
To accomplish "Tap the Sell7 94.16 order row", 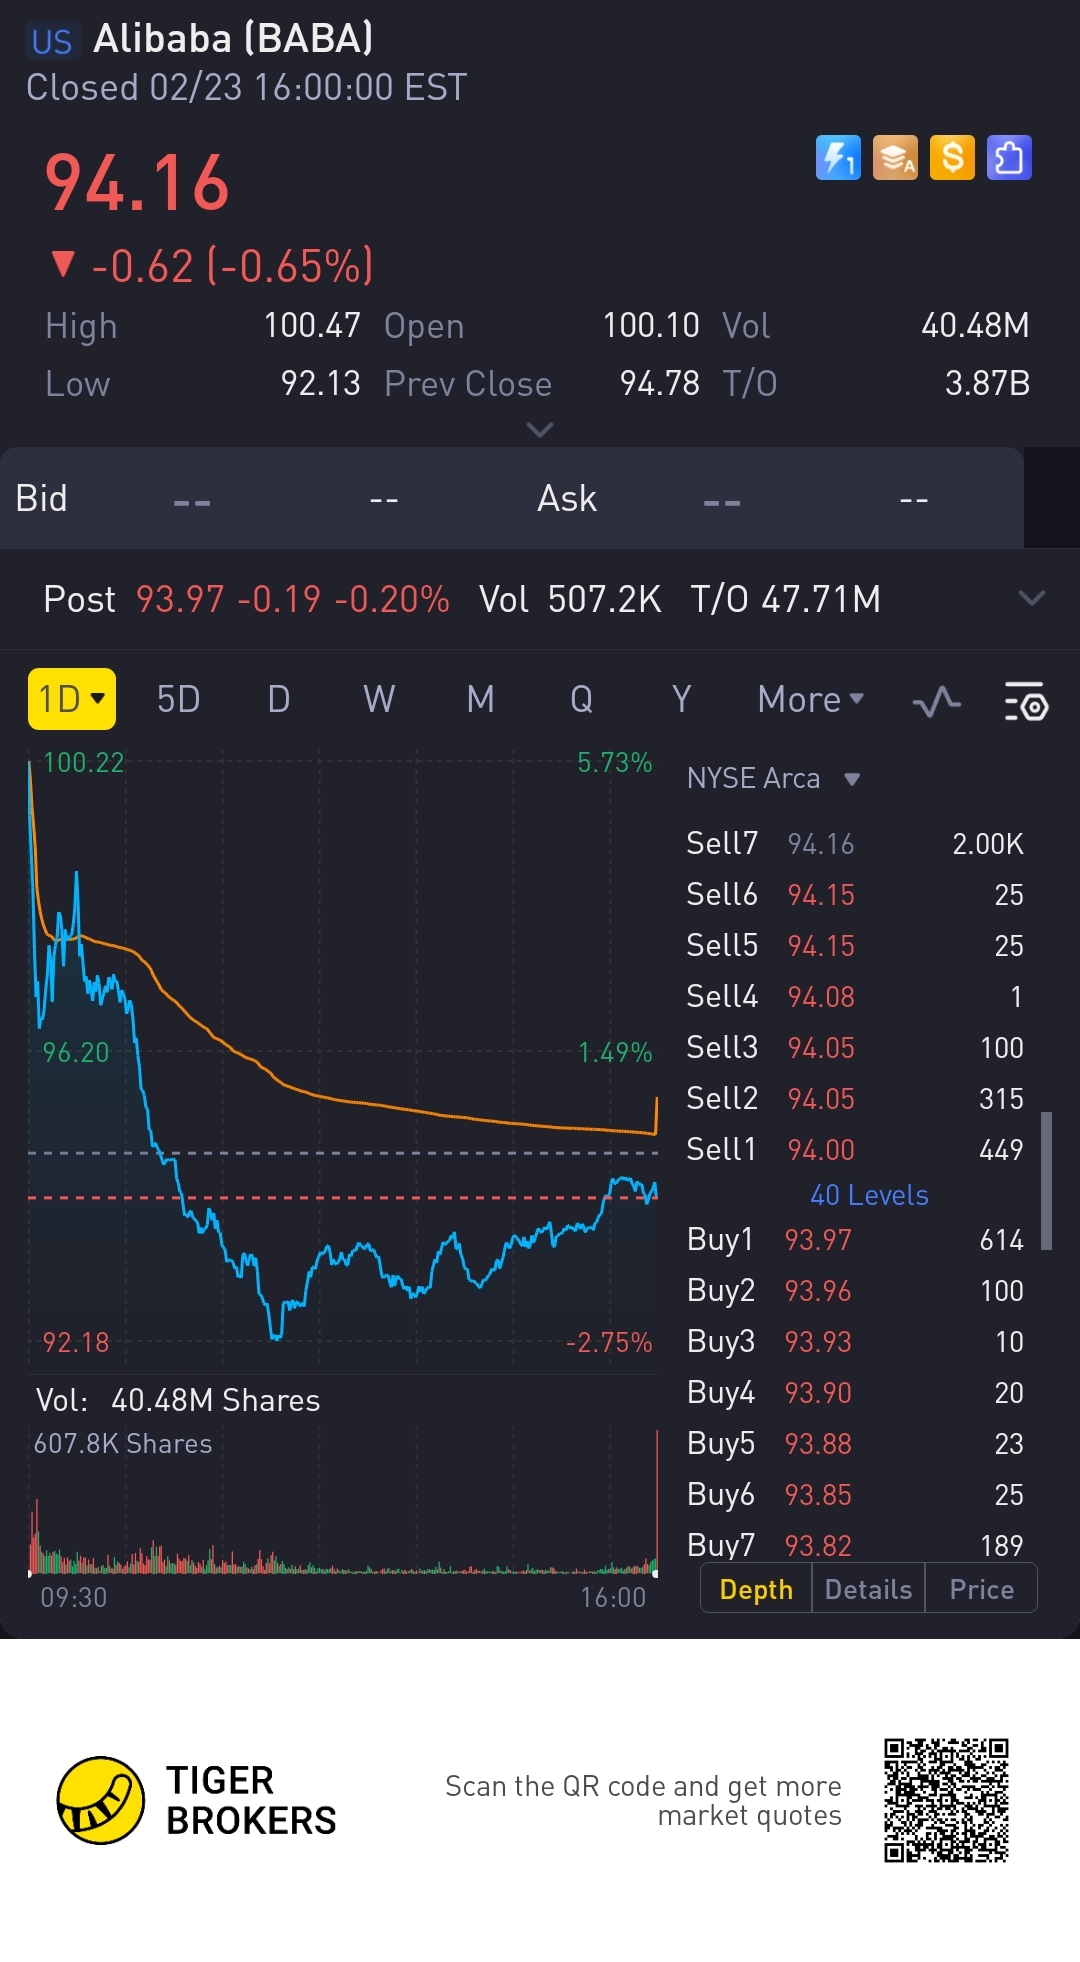I will pos(855,843).
